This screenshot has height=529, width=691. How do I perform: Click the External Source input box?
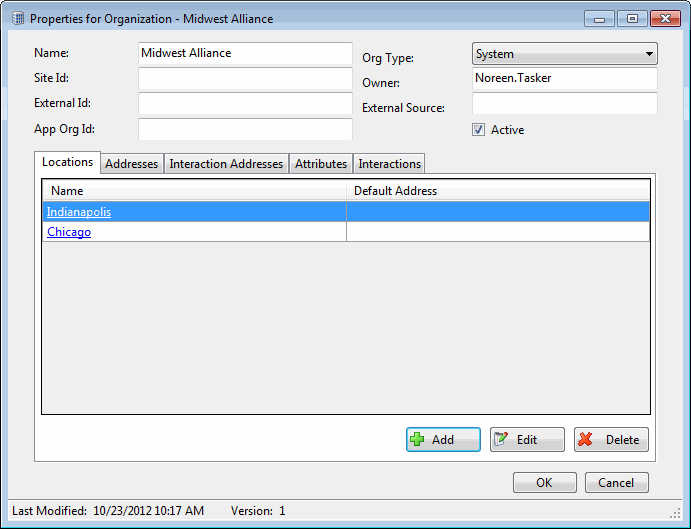(x=564, y=104)
